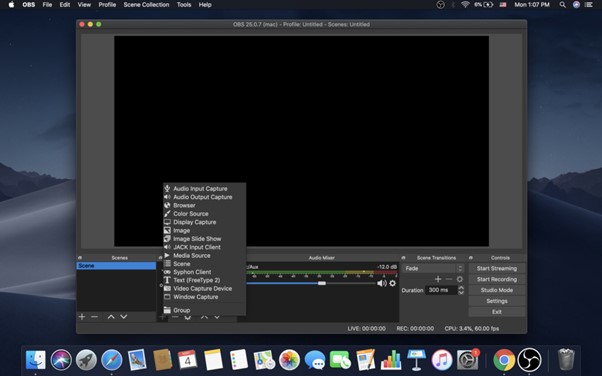602x376 pixels.
Task: Open Spotlight search magnifier
Action: tap(562, 5)
